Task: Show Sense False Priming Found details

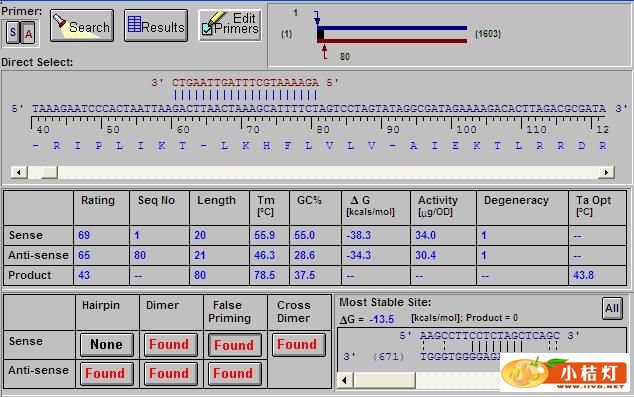Action: [235, 345]
